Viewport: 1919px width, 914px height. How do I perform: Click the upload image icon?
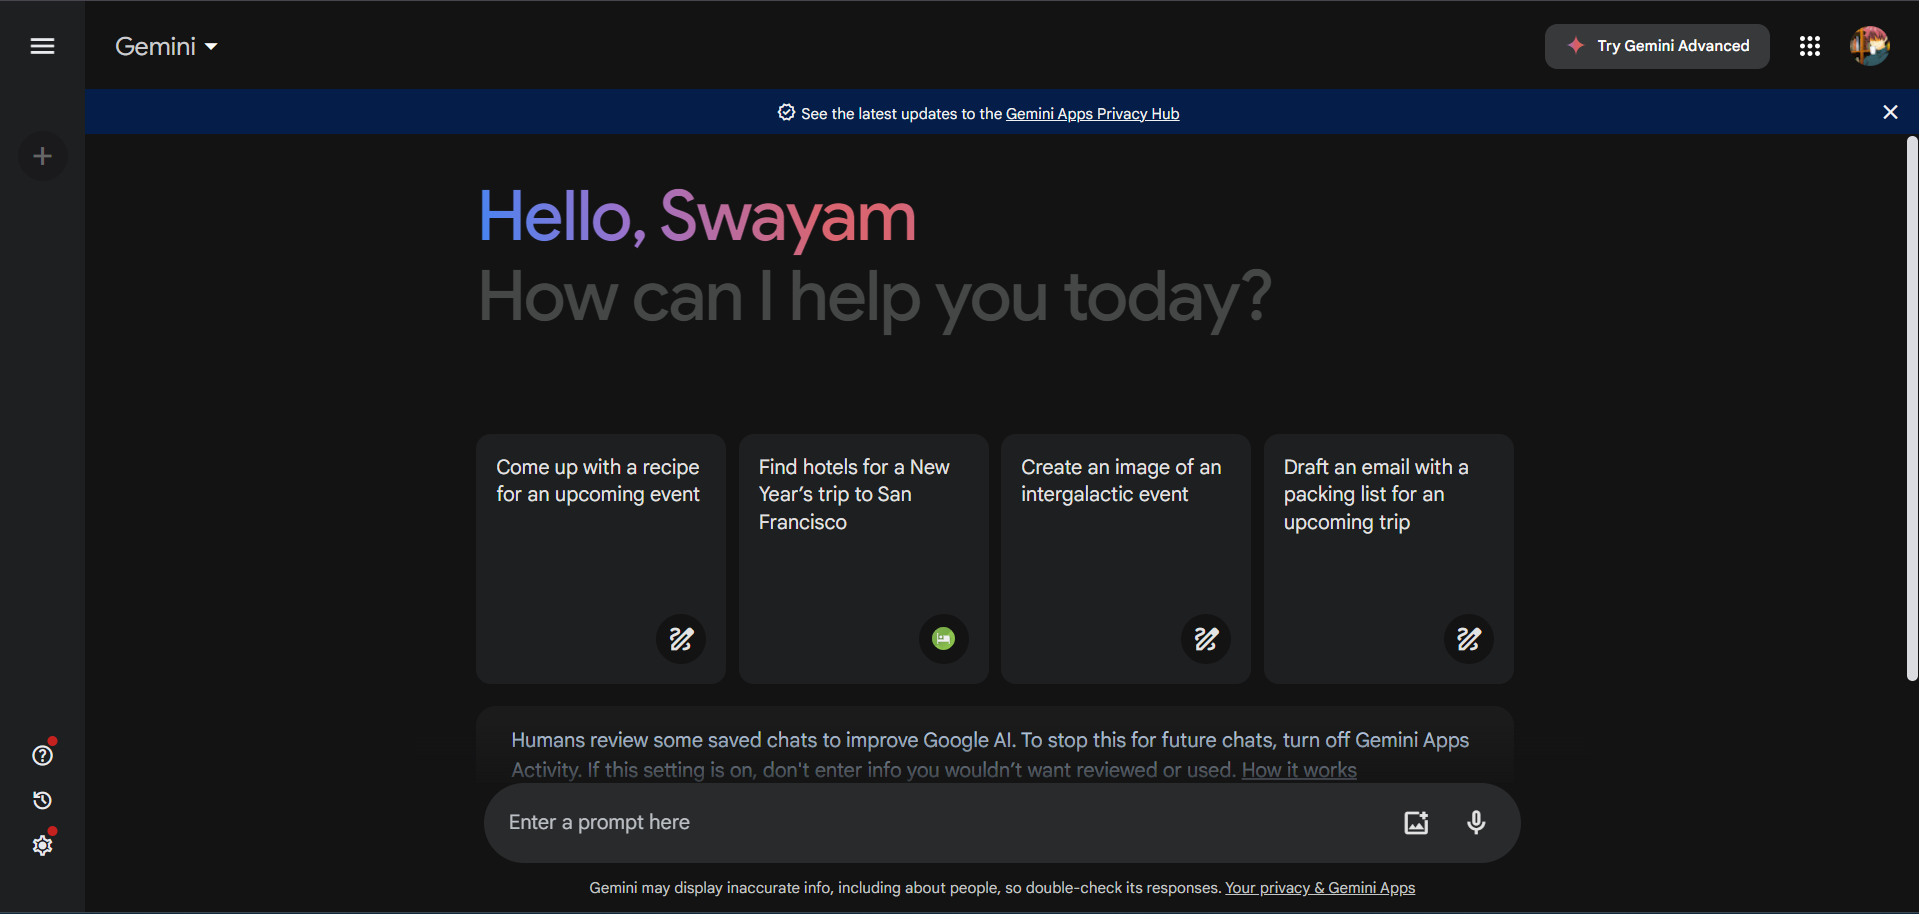coord(1416,822)
